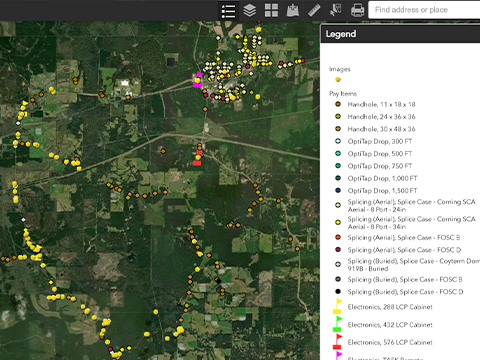
Task: Click Electronics, 288 LCP Cabinet legend label
Action: coord(390,307)
